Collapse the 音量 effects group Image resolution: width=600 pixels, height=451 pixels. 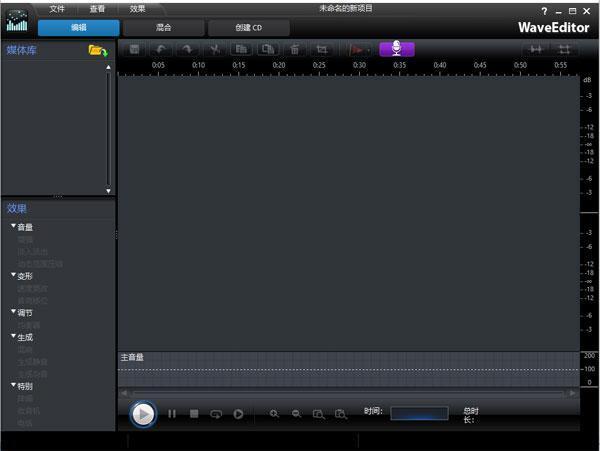13,226
